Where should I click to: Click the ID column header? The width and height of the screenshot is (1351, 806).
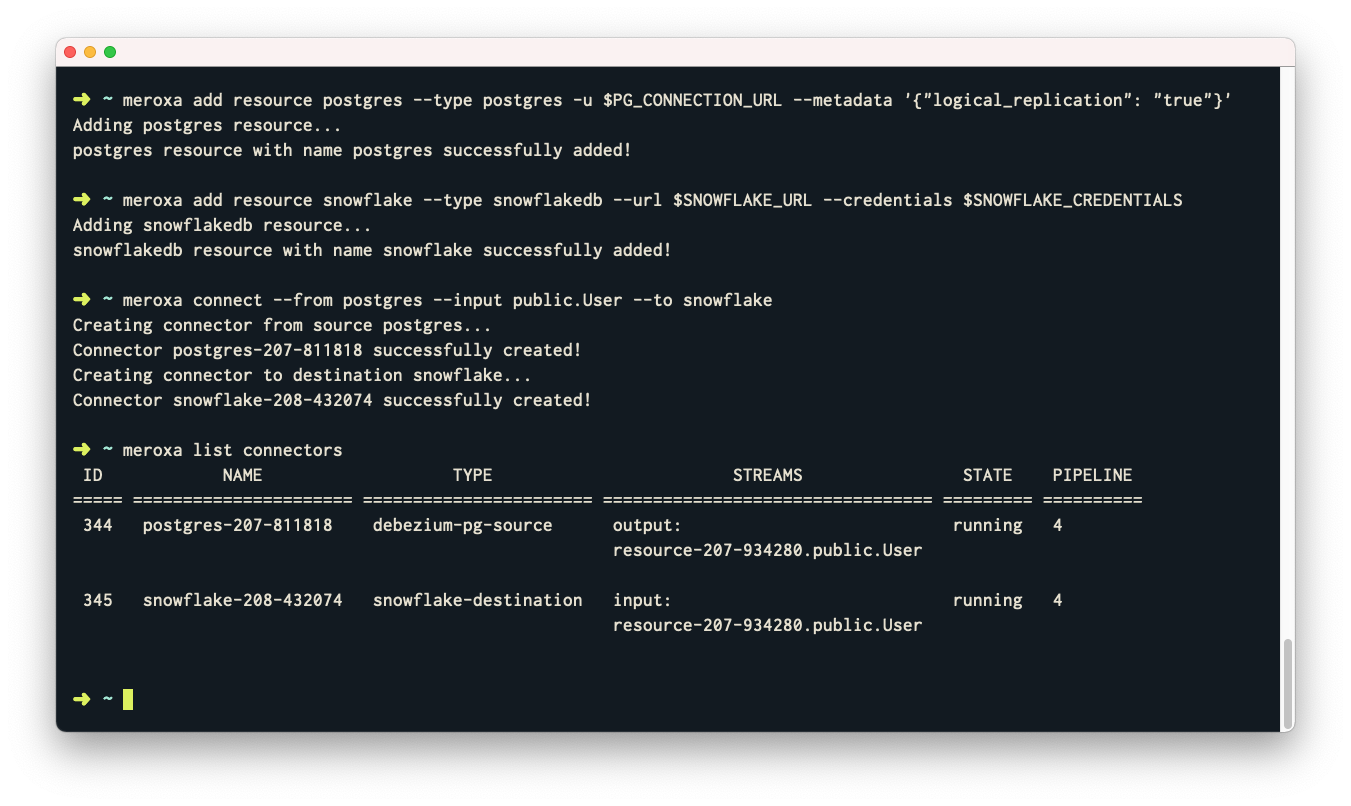92,475
